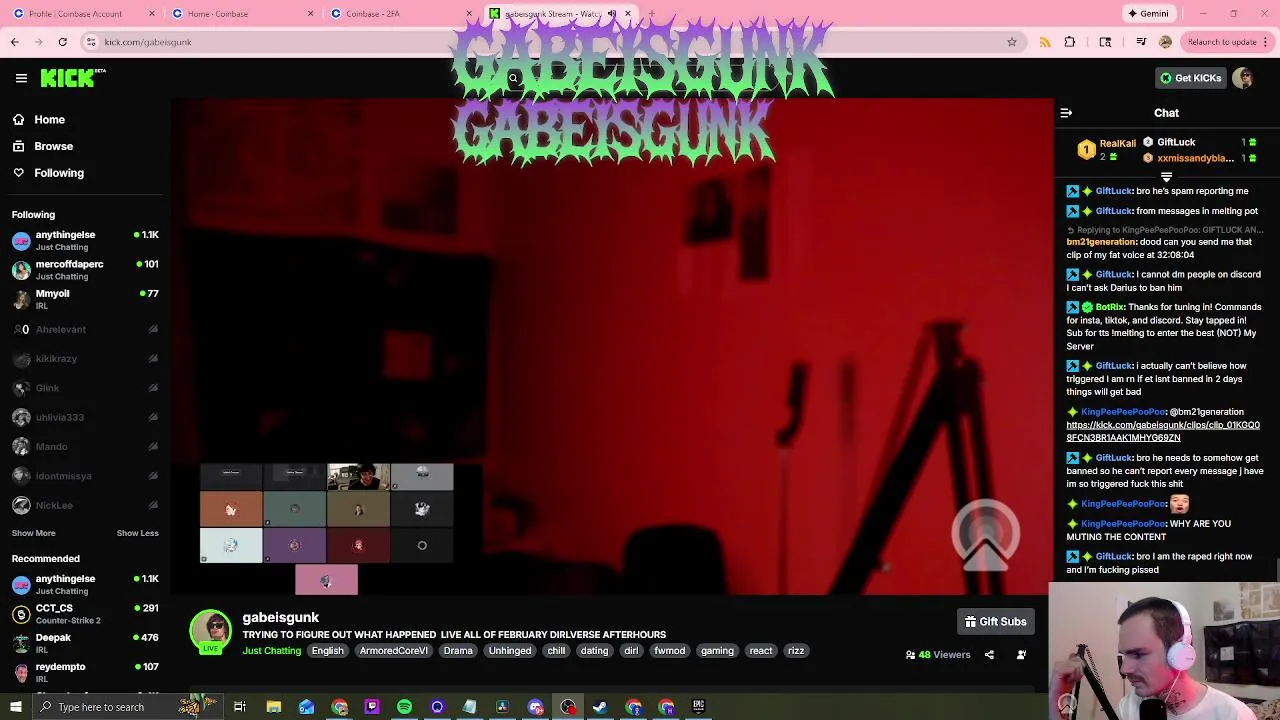Mute the gabeisgunk tab audio icon

pos(612,14)
